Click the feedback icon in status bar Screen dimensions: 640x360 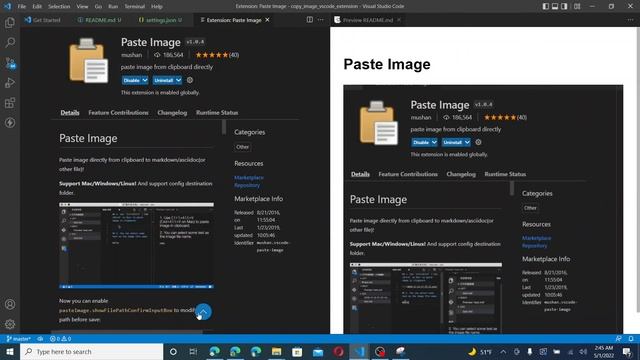click(619, 339)
